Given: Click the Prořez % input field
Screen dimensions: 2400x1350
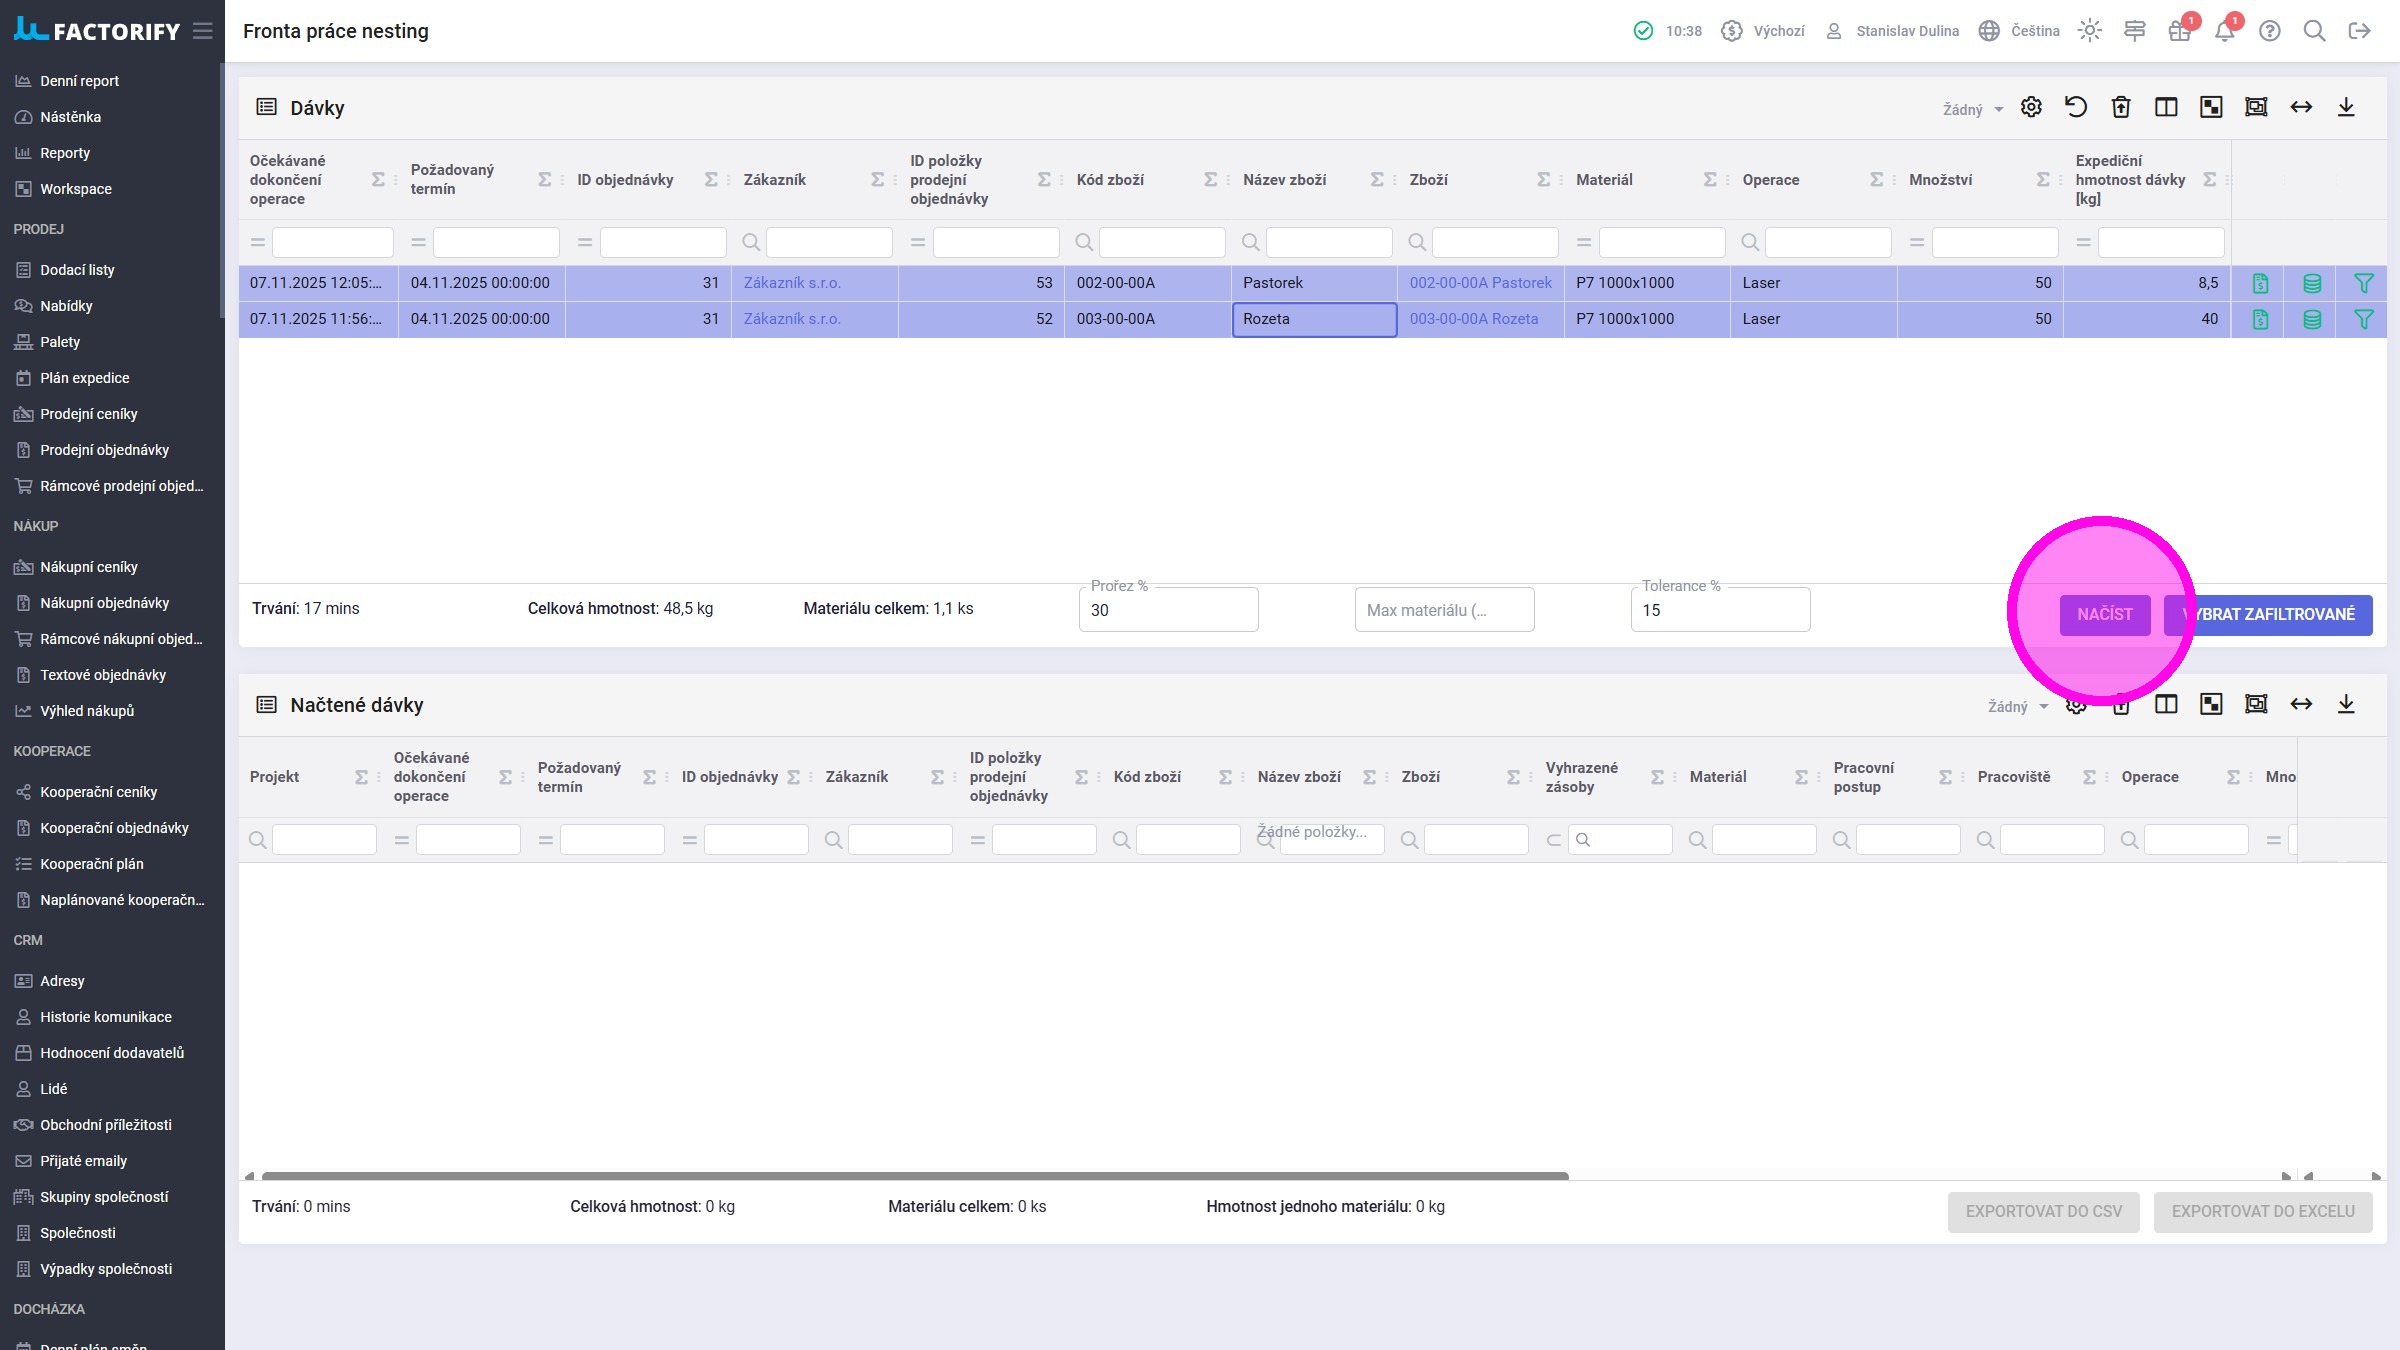Looking at the screenshot, I should point(1168,610).
